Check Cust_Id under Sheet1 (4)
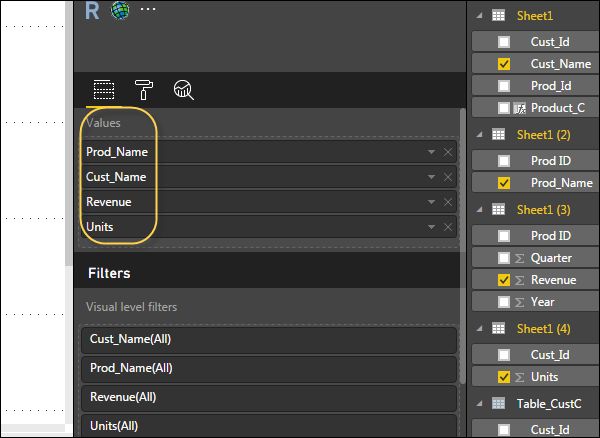The height and width of the screenshot is (438, 600). [504, 355]
